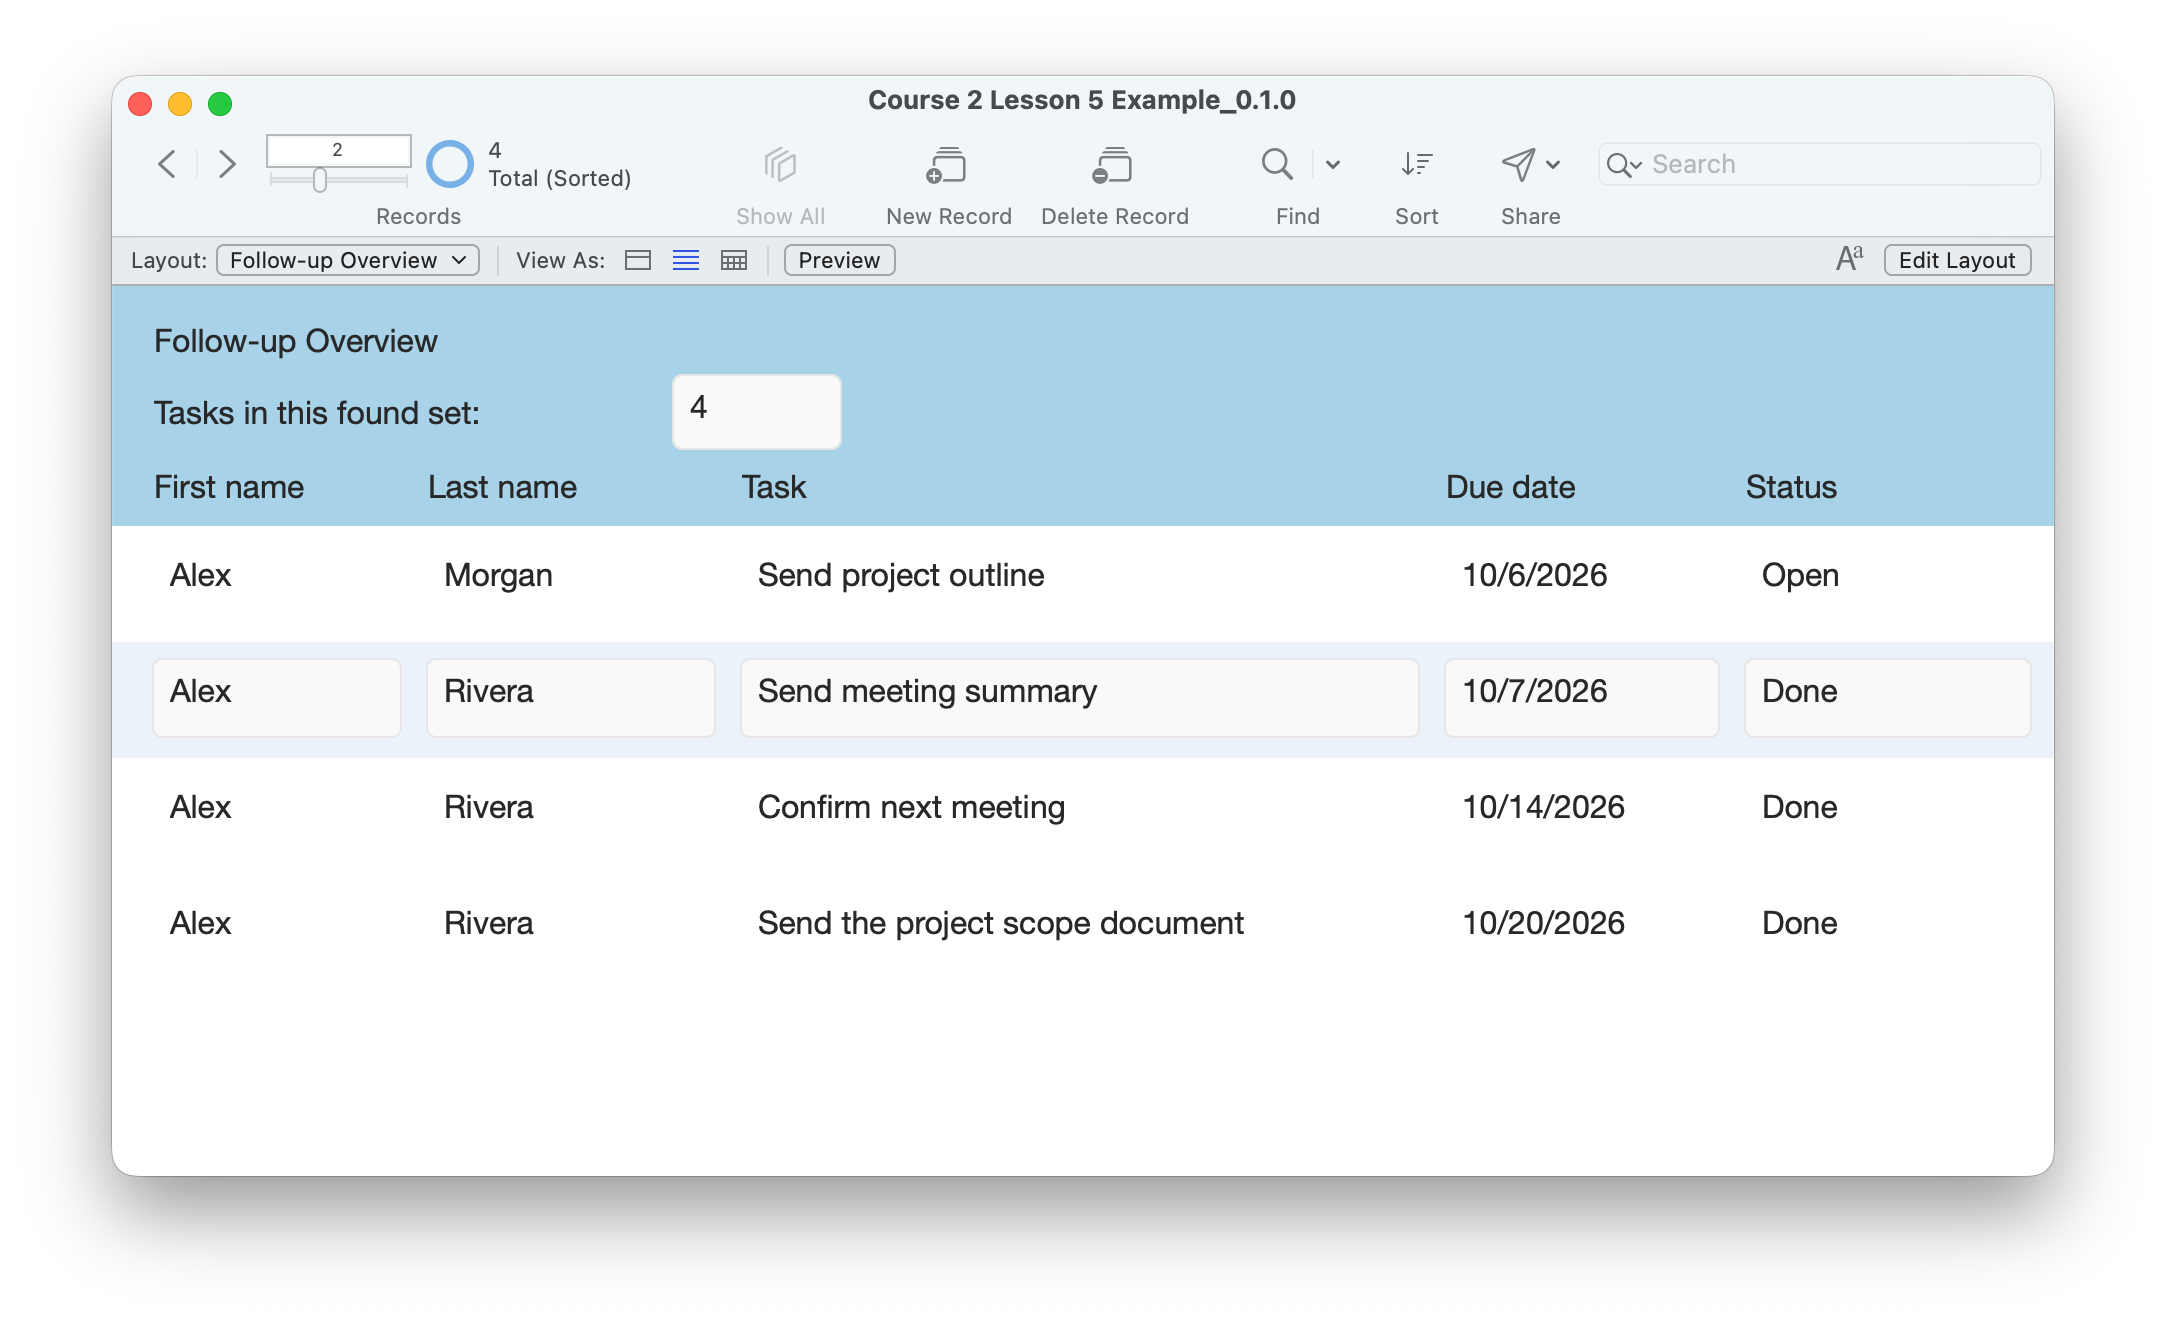Image resolution: width=2166 pixels, height=1324 pixels.
Task: Click the Show All toolbar icon
Action: [780, 165]
